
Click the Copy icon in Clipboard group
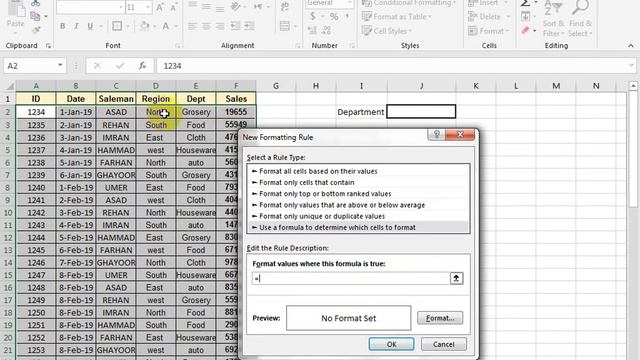pos(36,16)
